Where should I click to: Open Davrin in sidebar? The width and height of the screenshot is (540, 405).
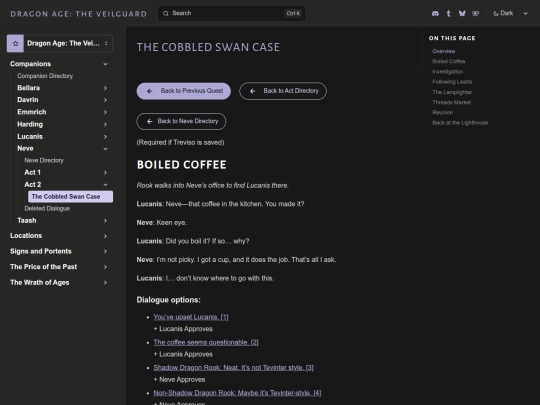click(28, 100)
